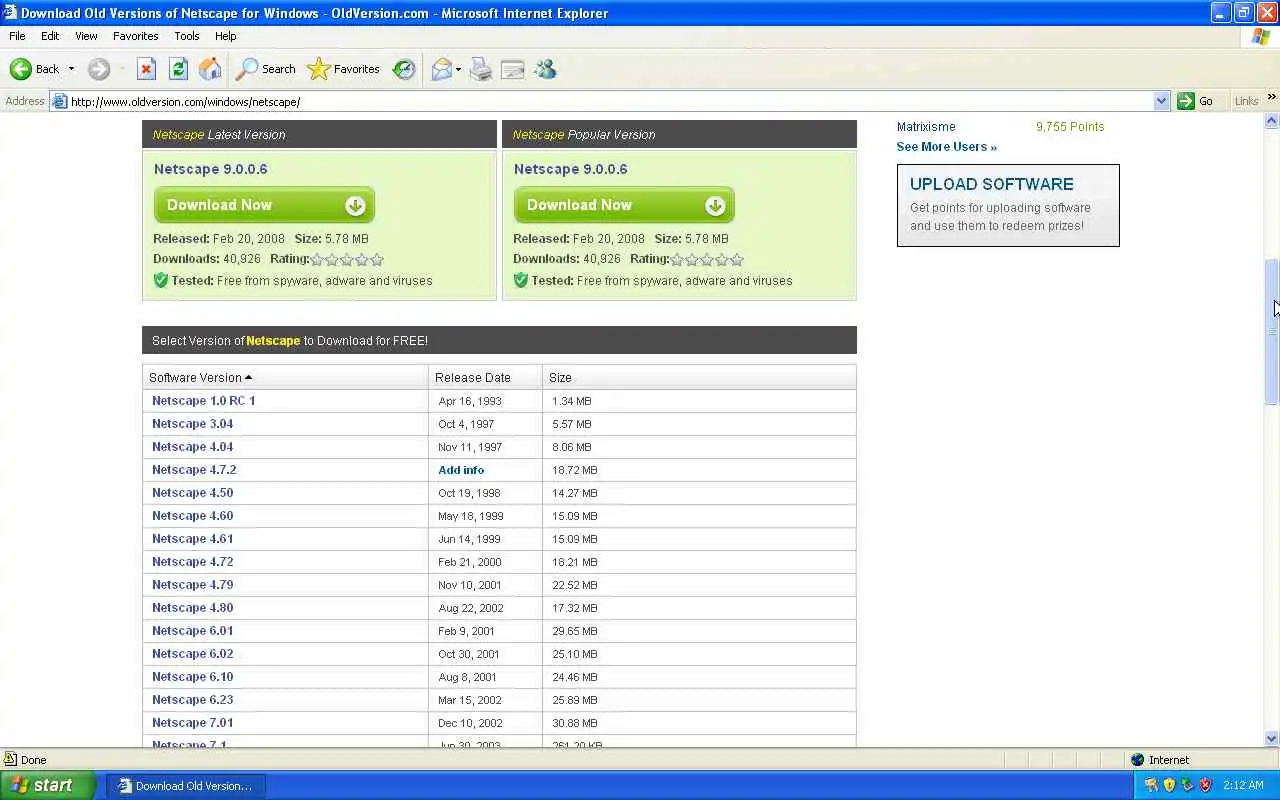Open the Tools menu
The width and height of the screenshot is (1280, 800).
[x=187, y=36]
